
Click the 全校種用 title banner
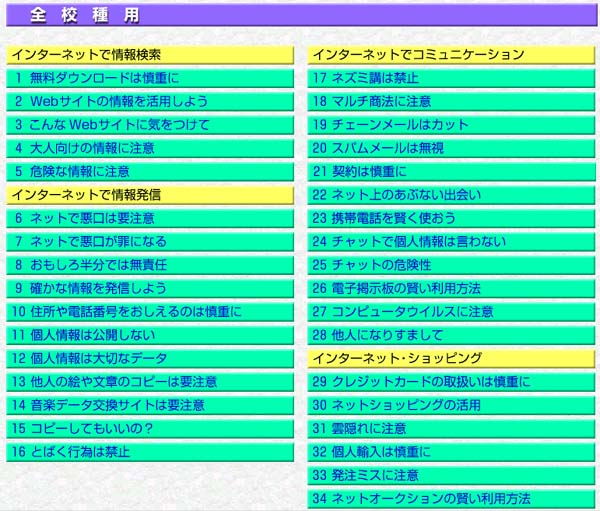302,15
